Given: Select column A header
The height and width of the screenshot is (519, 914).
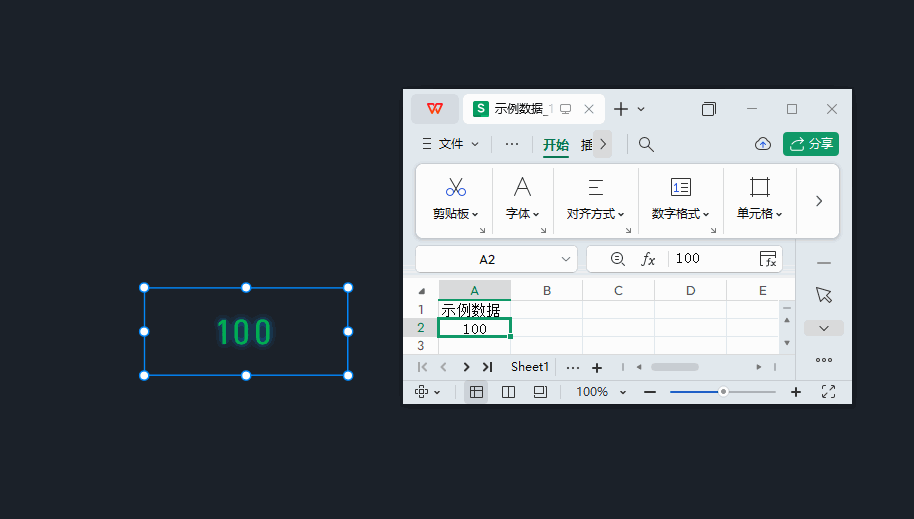Looking at the screenshot, I should pos(474,290).
